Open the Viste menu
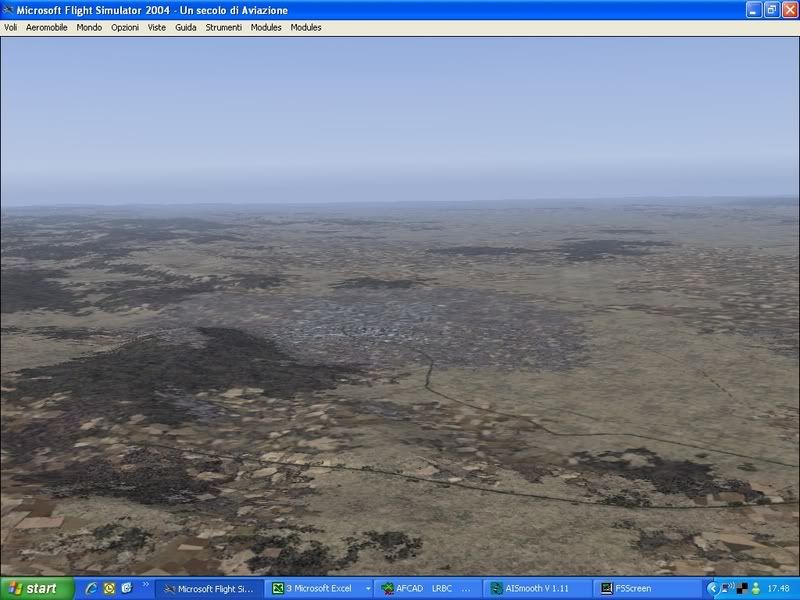 click(157, 28)
